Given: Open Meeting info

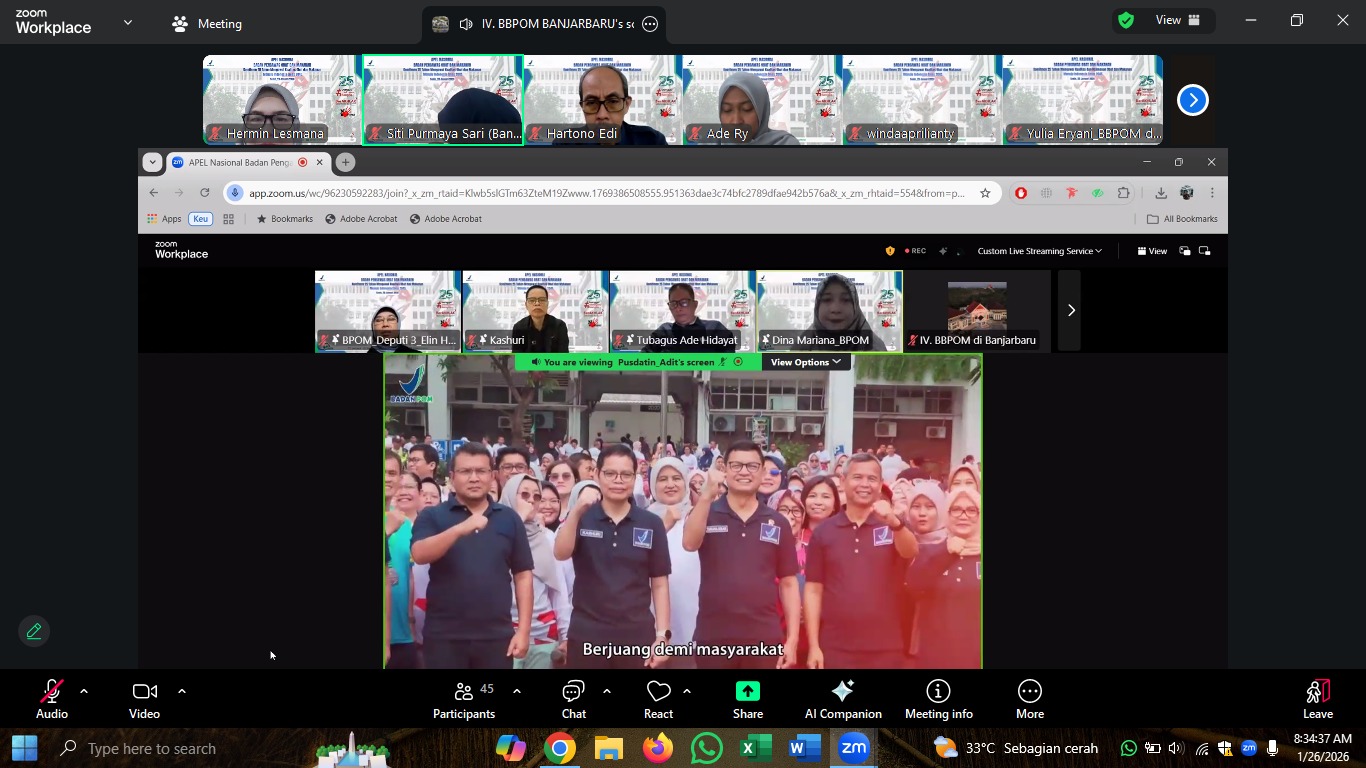Looking at the screenshot, I should (938, 700).
